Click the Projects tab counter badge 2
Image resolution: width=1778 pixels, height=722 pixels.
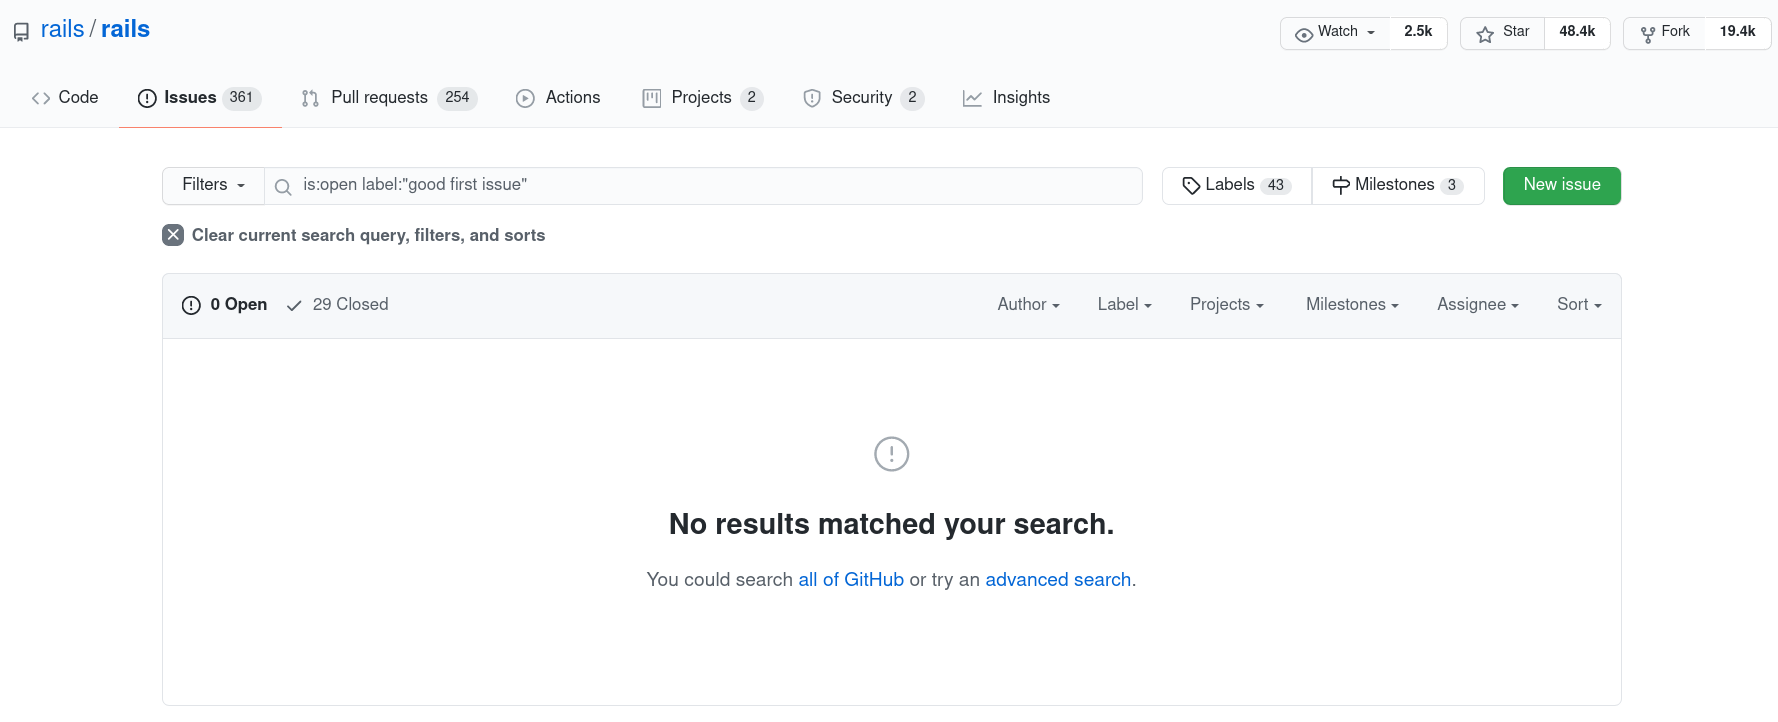point(752,98)
